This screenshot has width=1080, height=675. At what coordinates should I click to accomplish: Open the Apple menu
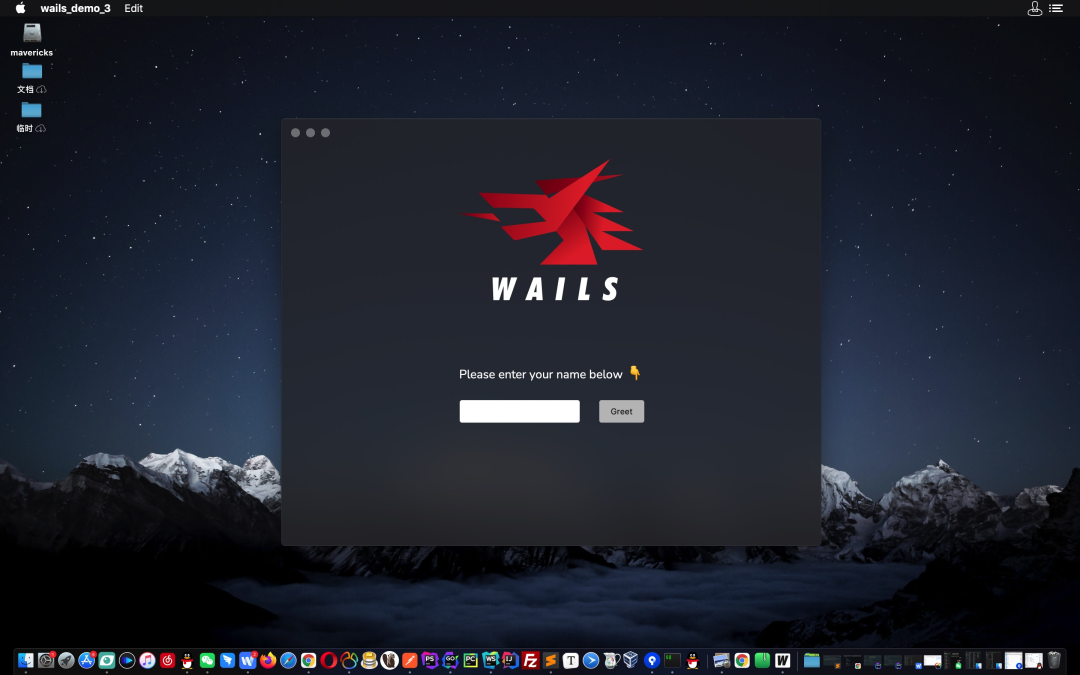coord(21,8)
